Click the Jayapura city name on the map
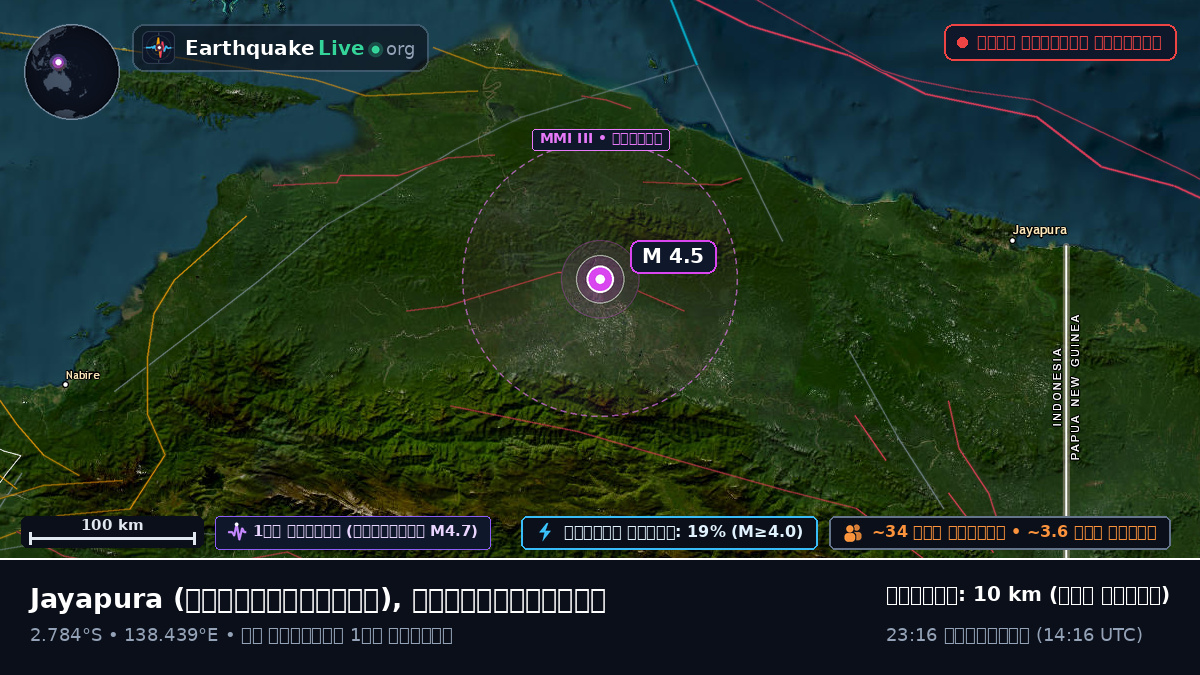The image size is (1200, 675). tap(1040, 230)
